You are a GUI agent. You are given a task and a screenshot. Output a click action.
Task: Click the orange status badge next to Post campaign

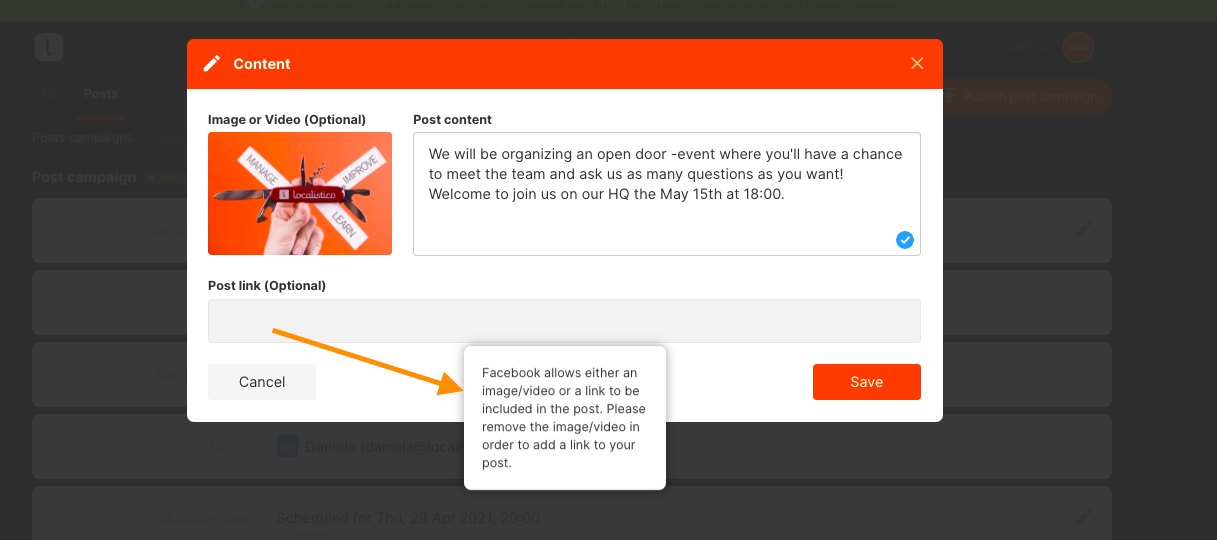pos(164,177)
